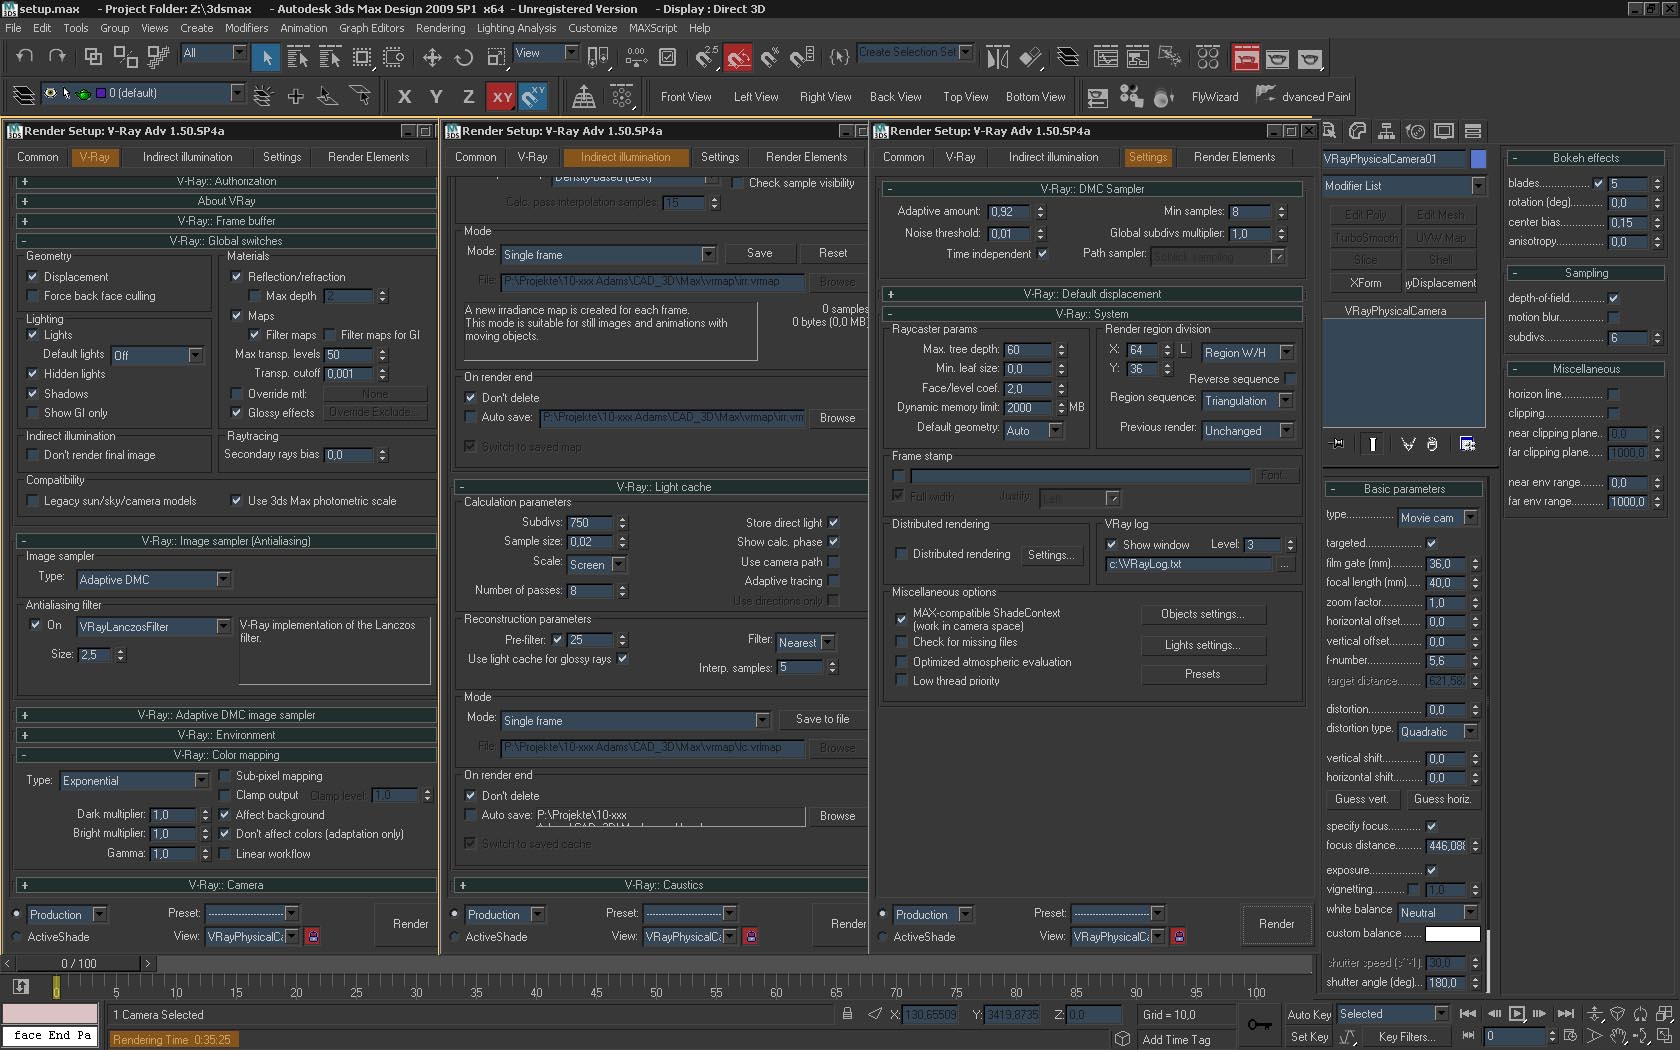Click the time slider 0 / 100
This screenshot has width=1680, height=1050.
(79, 964)
